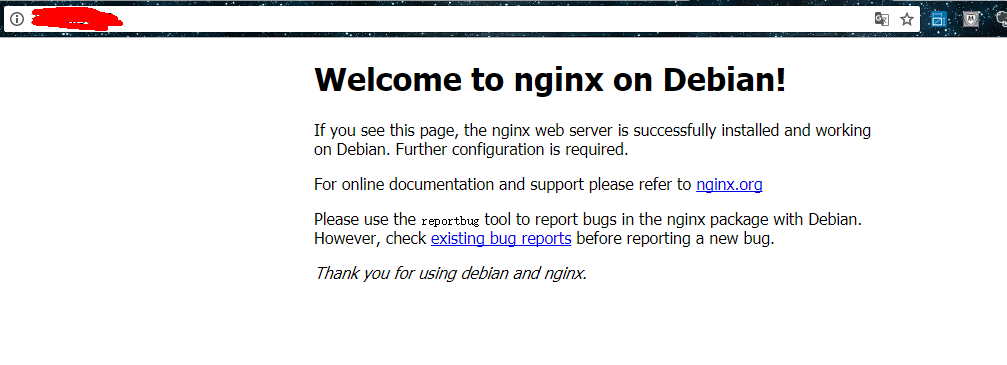1007x365 pixels.
Task: Bookmark this page with the star icon
Action: 907,19
